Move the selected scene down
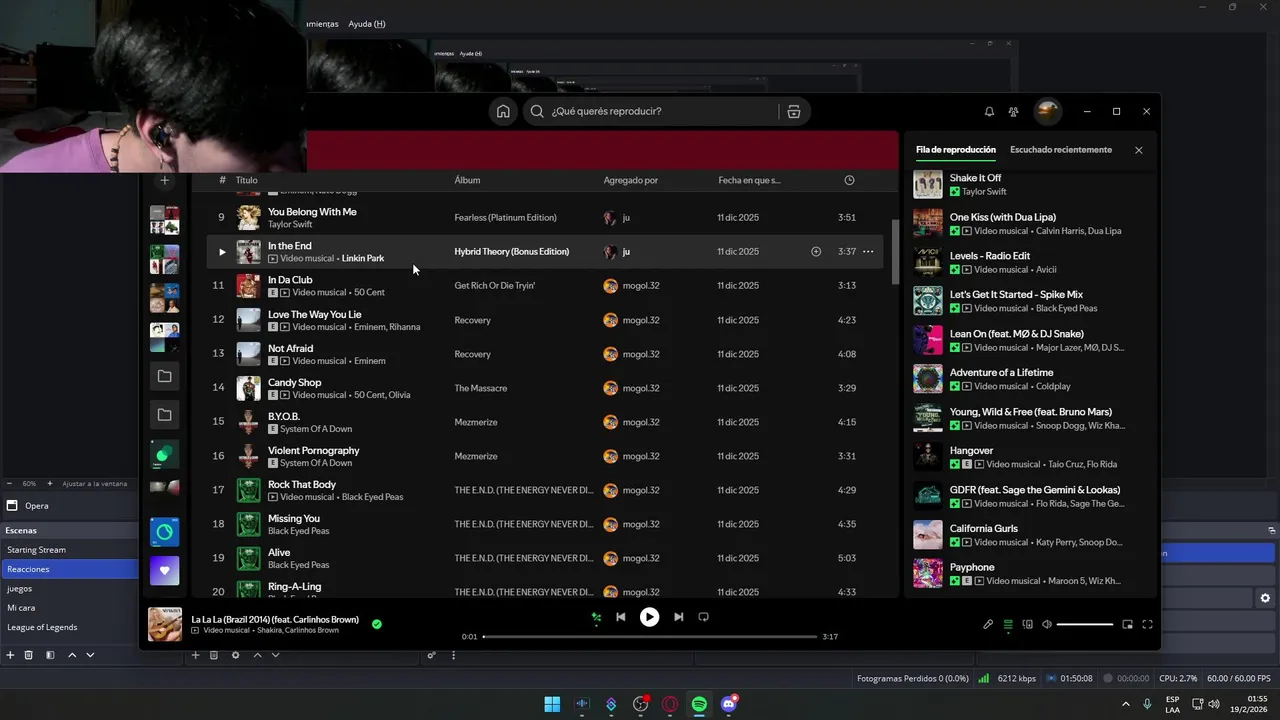Screen dimensions: 1280x720 (x=90, y=655)
